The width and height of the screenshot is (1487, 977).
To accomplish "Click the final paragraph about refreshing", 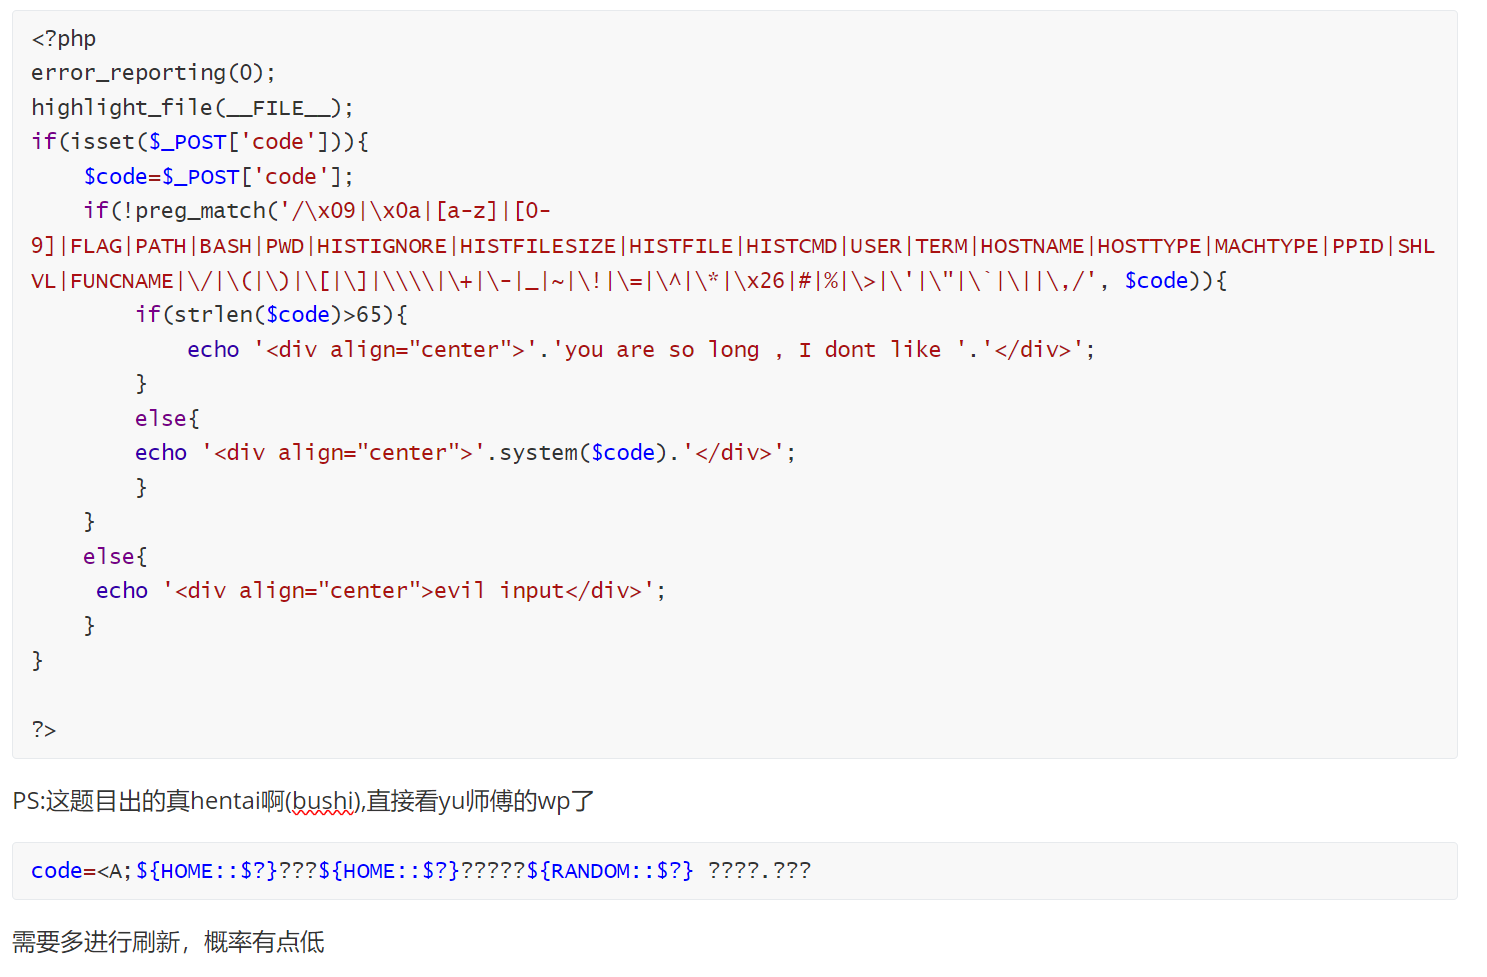I will click(168, 942).
